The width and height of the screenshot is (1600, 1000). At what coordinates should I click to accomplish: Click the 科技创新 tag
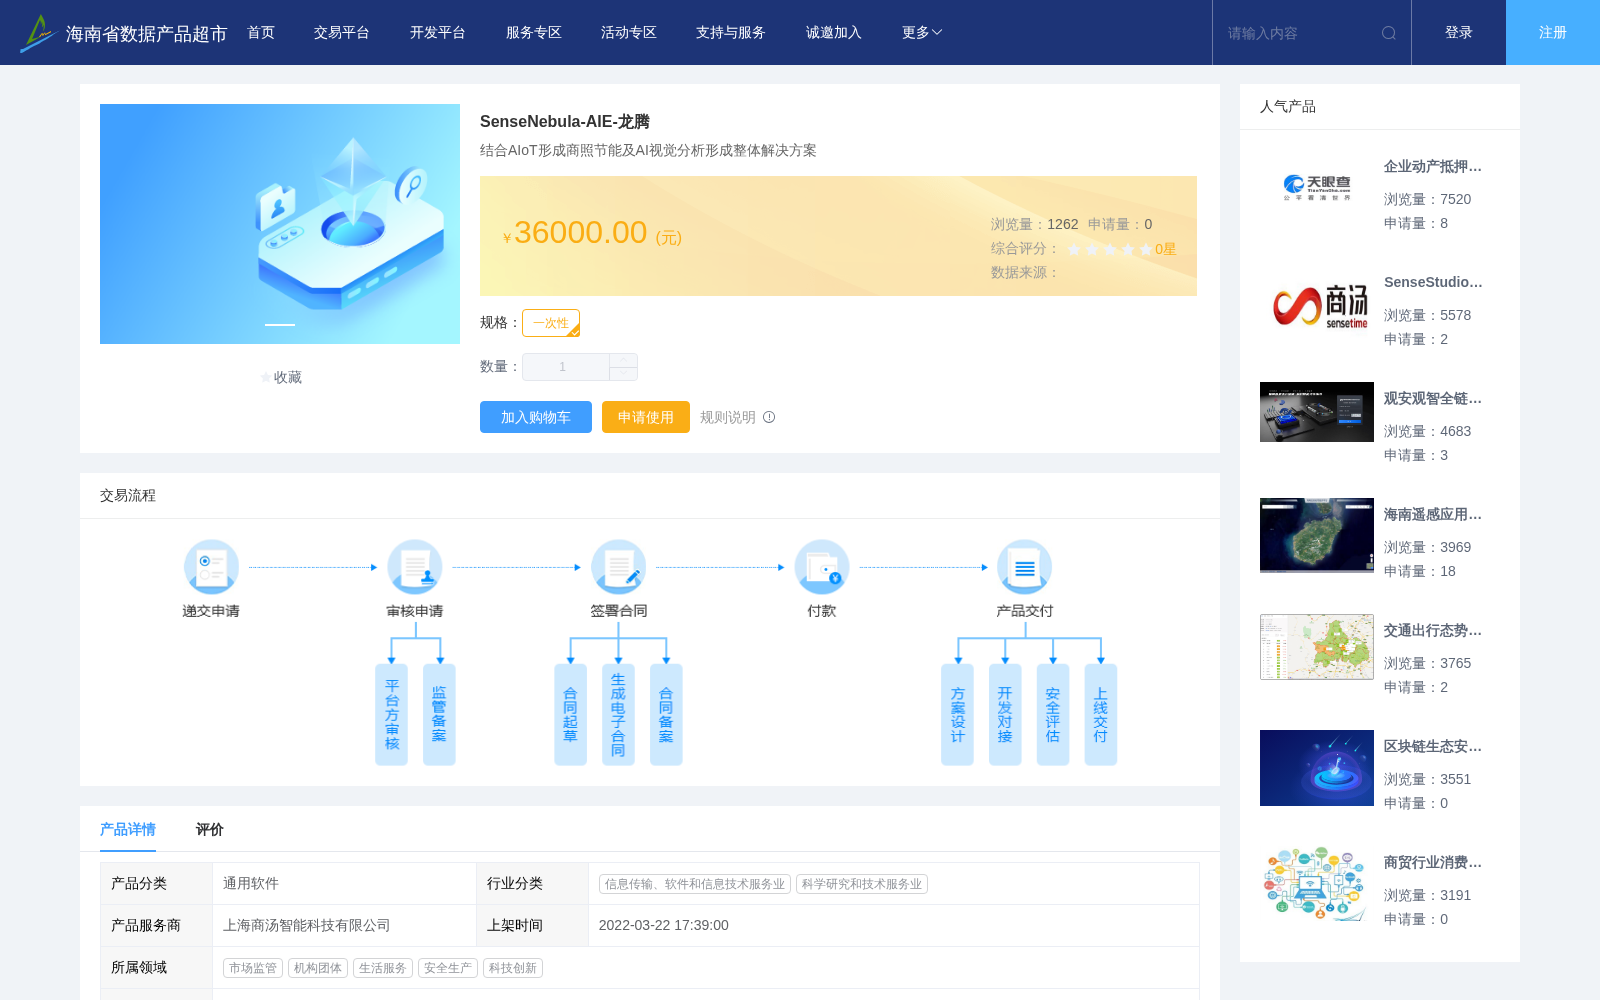coord(513,968)
